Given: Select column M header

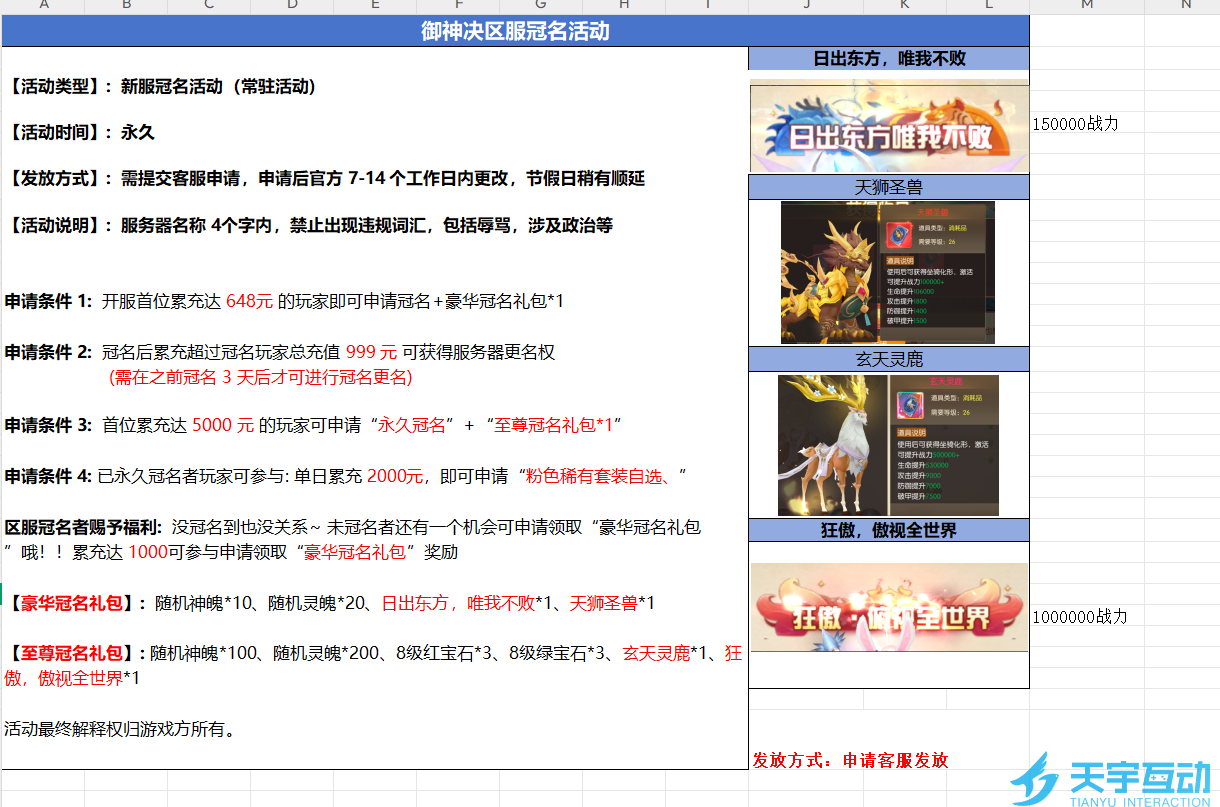Looking at the screenshot, I should point(1087,6).
